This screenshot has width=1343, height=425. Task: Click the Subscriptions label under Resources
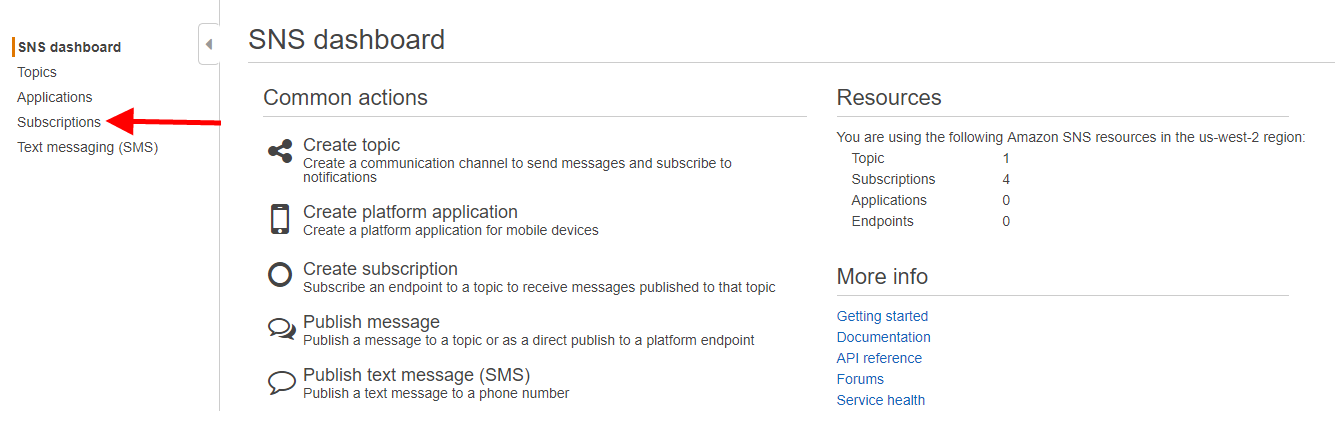click(893, 179)
